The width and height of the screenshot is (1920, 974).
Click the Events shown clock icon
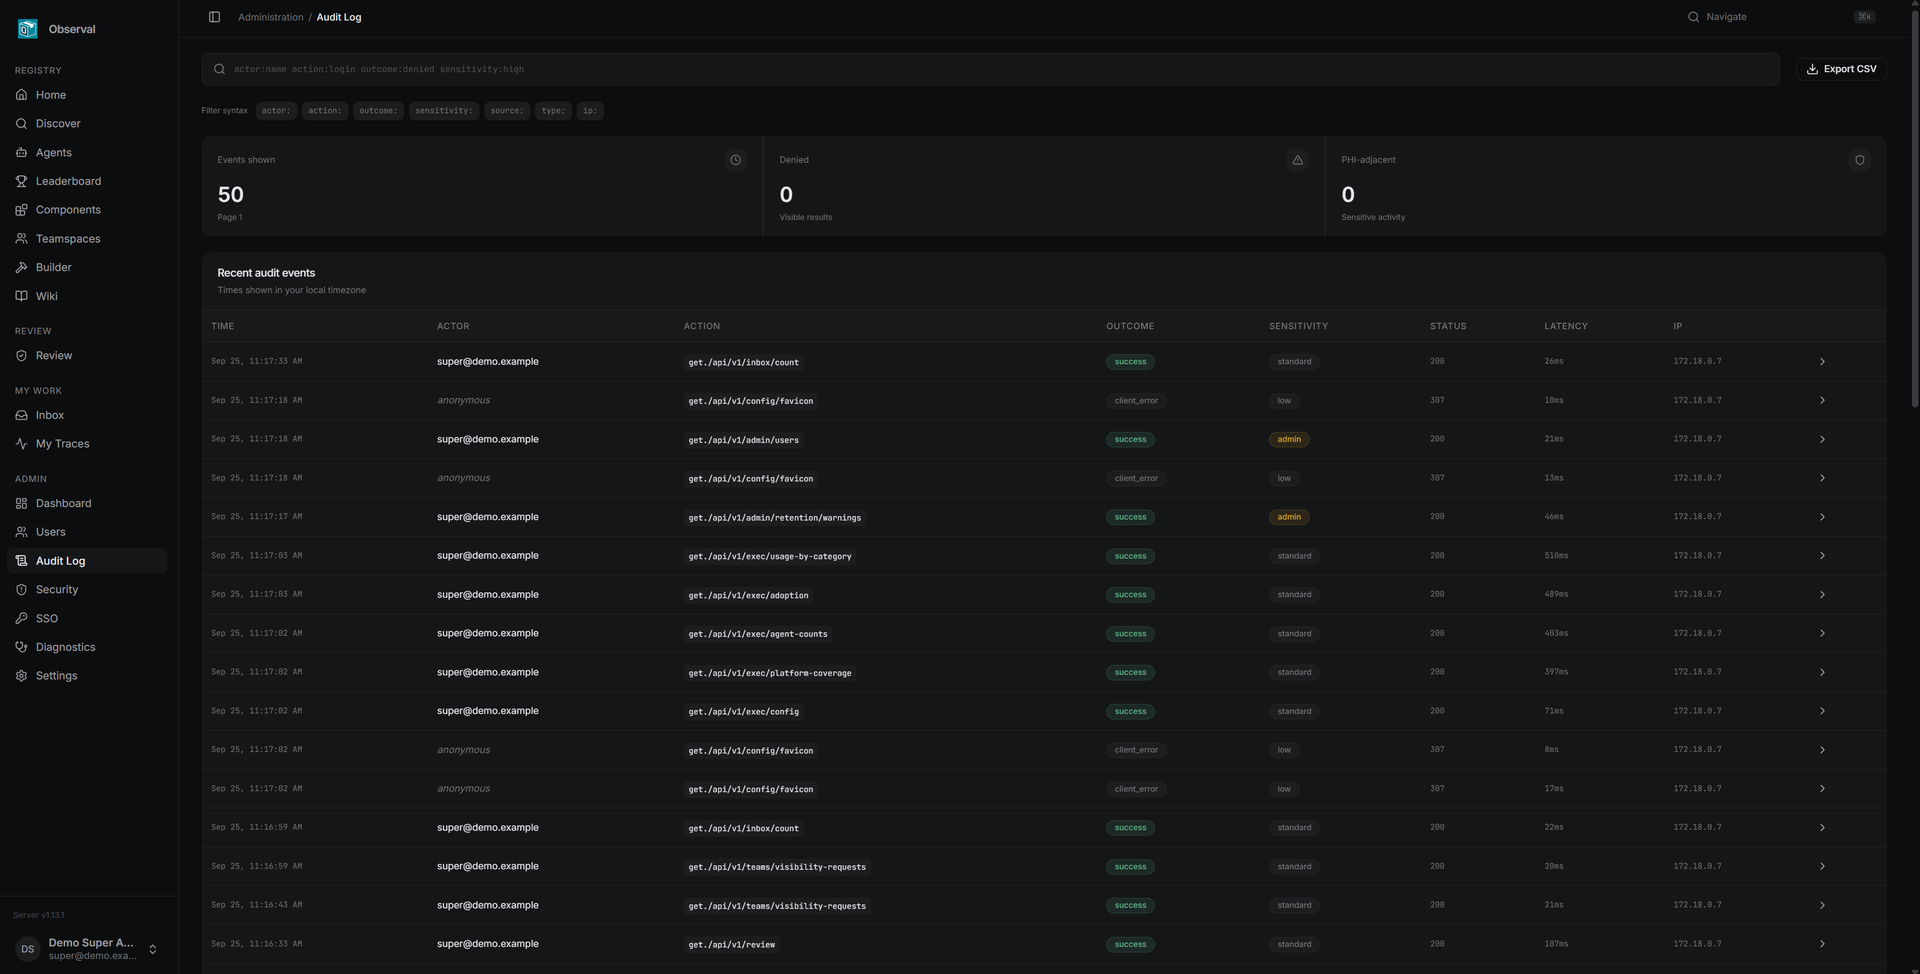735,160
